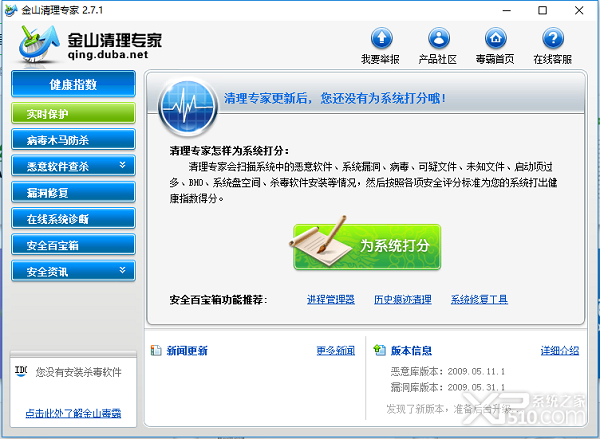Screen dimensions: 600x439
Task: Click the 新闻更新 newspaper icon
Action: [x=156, y=350]
